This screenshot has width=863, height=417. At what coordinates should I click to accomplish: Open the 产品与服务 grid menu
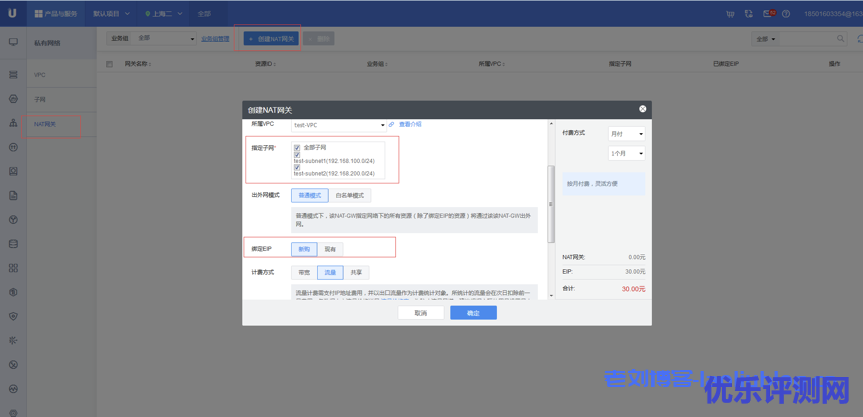click(56, 14)
